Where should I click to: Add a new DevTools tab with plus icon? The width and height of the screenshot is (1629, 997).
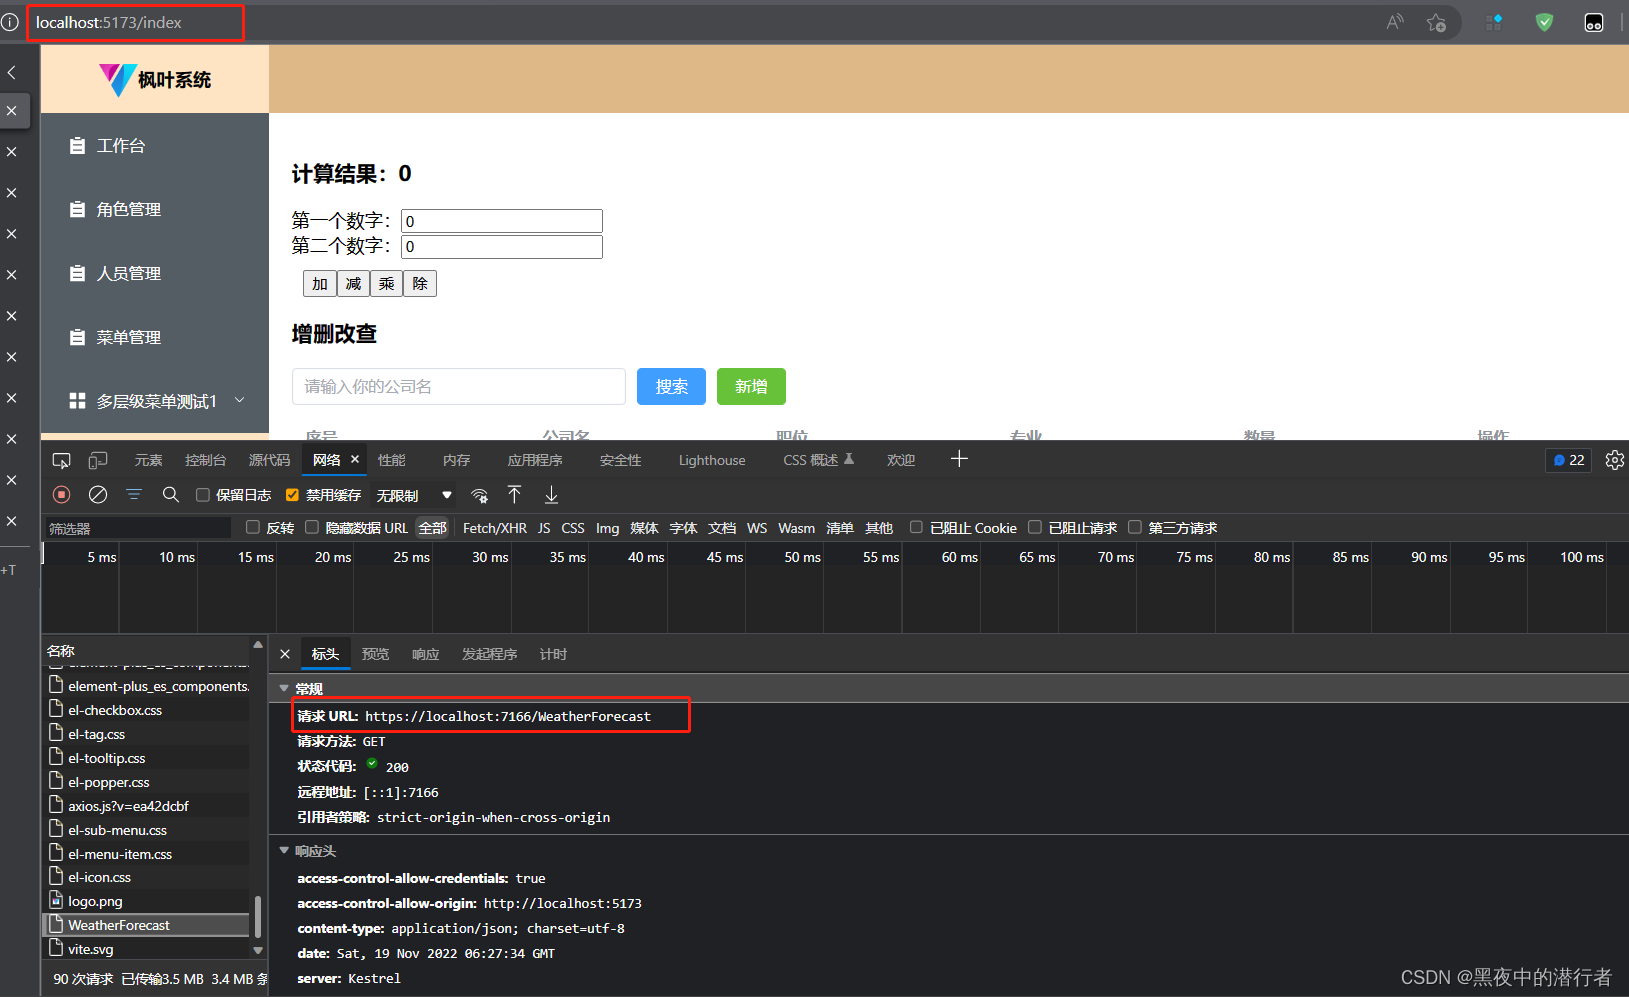pos(959,459)
